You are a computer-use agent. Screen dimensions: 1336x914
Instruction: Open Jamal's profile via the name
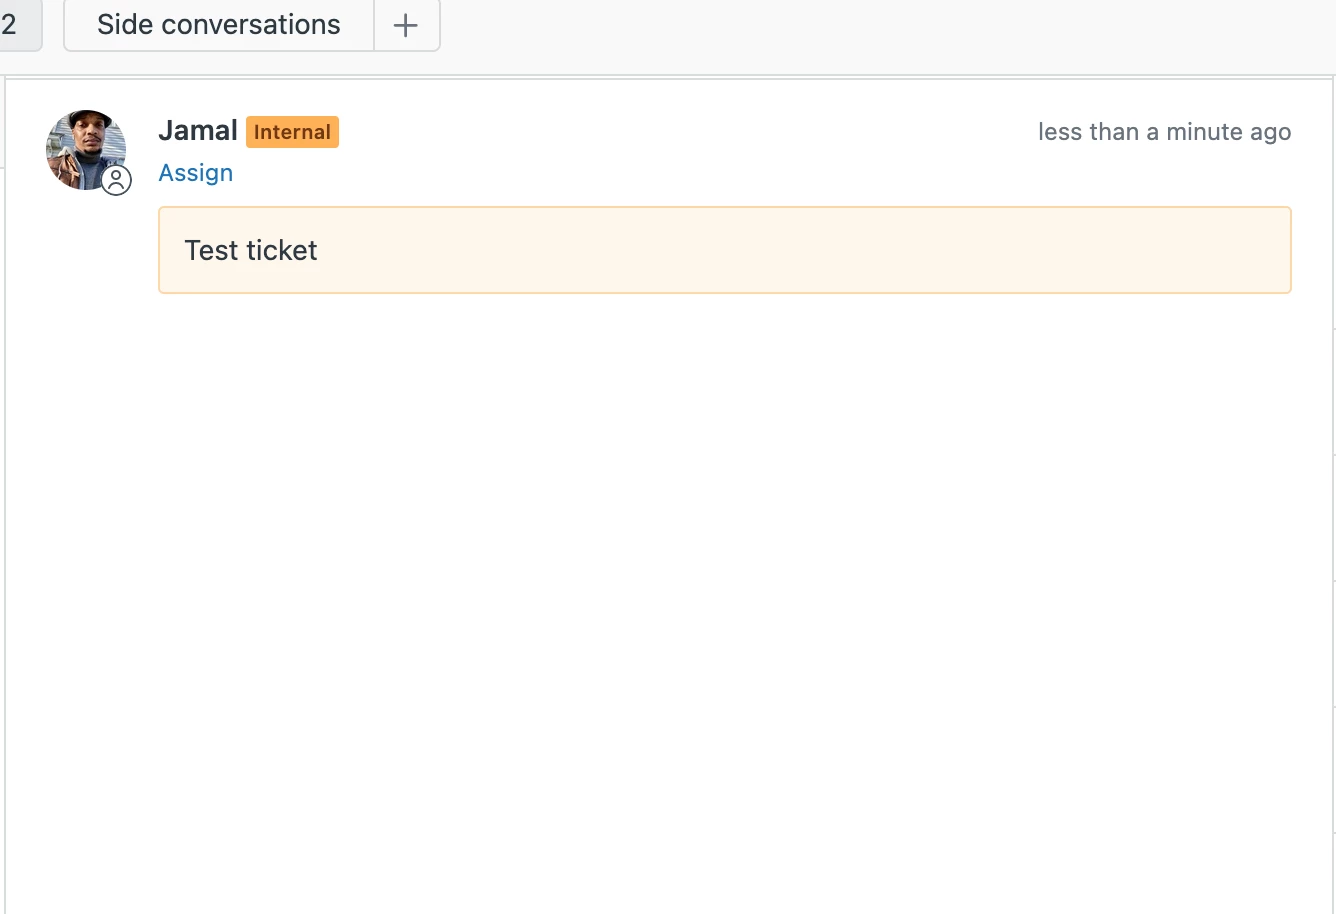[198, 131]
